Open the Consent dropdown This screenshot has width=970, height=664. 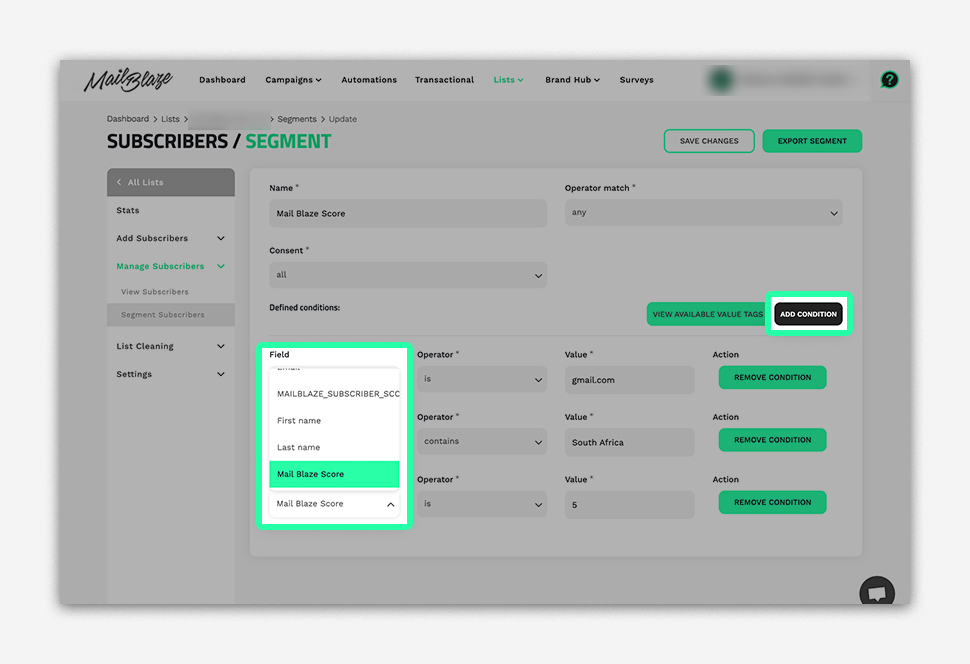coord(408,275)
